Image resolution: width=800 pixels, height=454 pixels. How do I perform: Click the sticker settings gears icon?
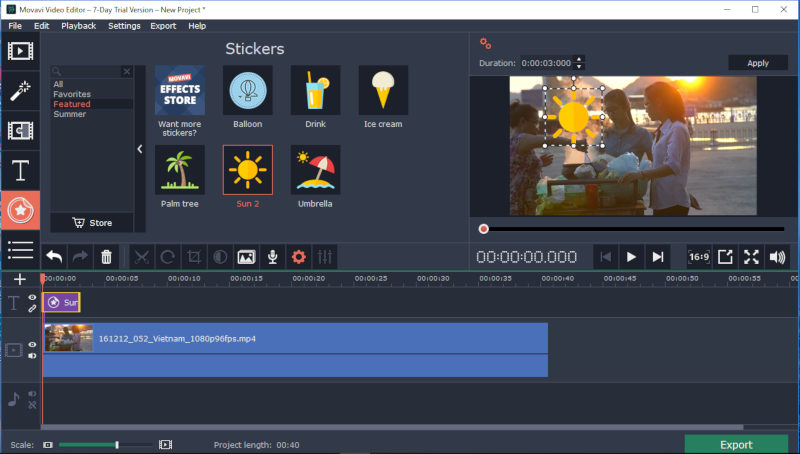(x=485, y=44)
